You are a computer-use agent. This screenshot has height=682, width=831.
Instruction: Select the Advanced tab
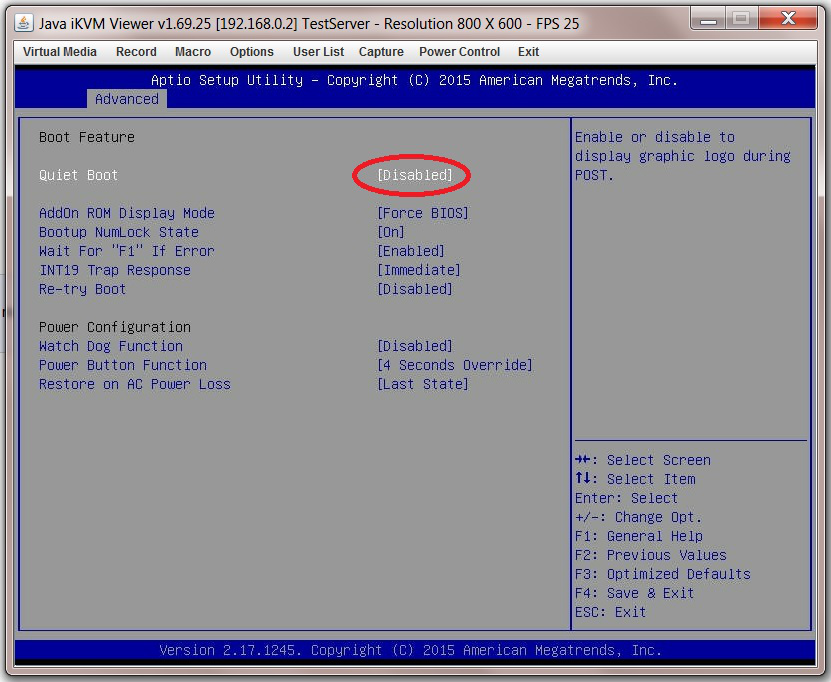point(126,99)
